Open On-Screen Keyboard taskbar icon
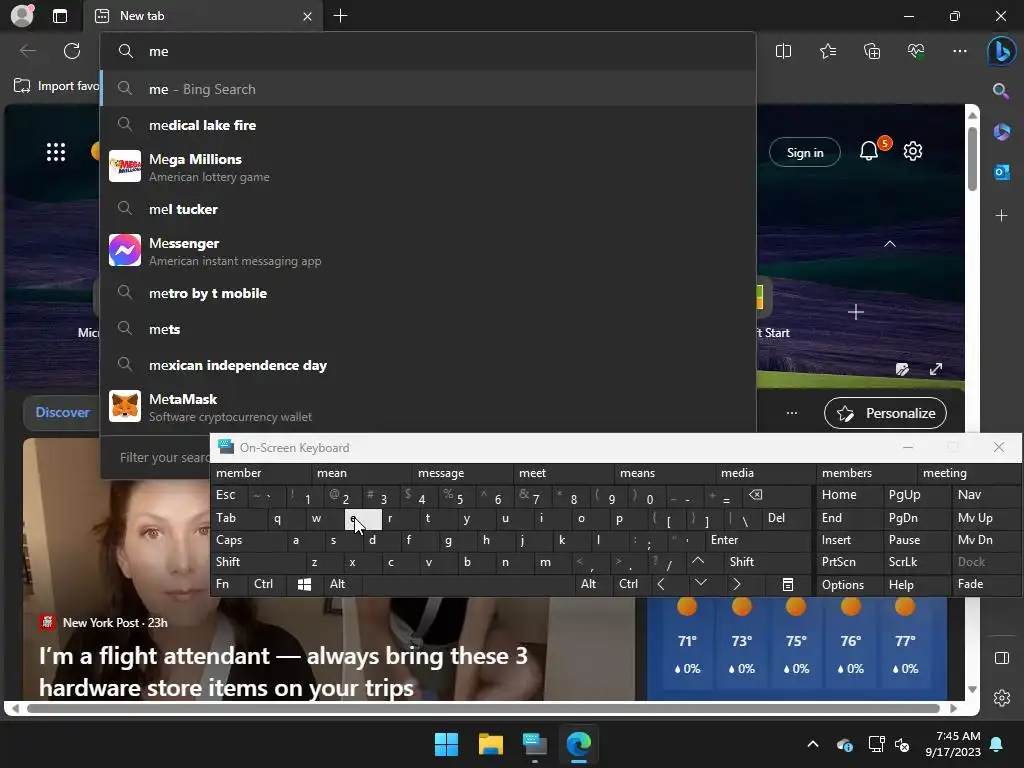Screen dimensions: 1024x768 point(534,744)
